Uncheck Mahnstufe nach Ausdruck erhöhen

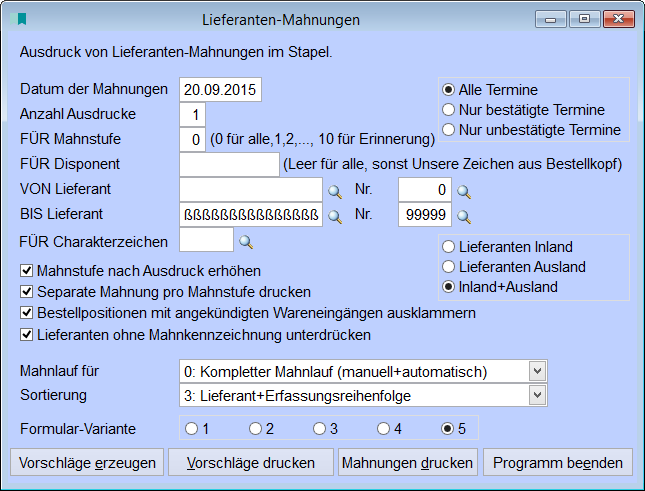tap(27, 271)
